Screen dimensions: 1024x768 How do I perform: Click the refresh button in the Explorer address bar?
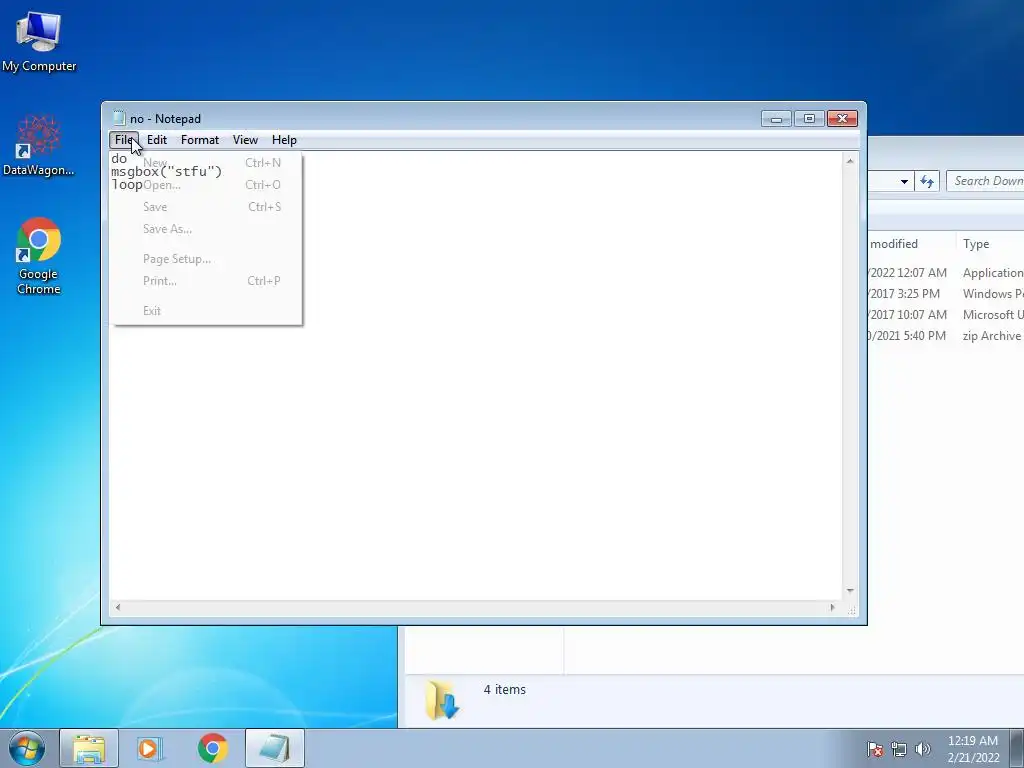(x=927, y=181)
